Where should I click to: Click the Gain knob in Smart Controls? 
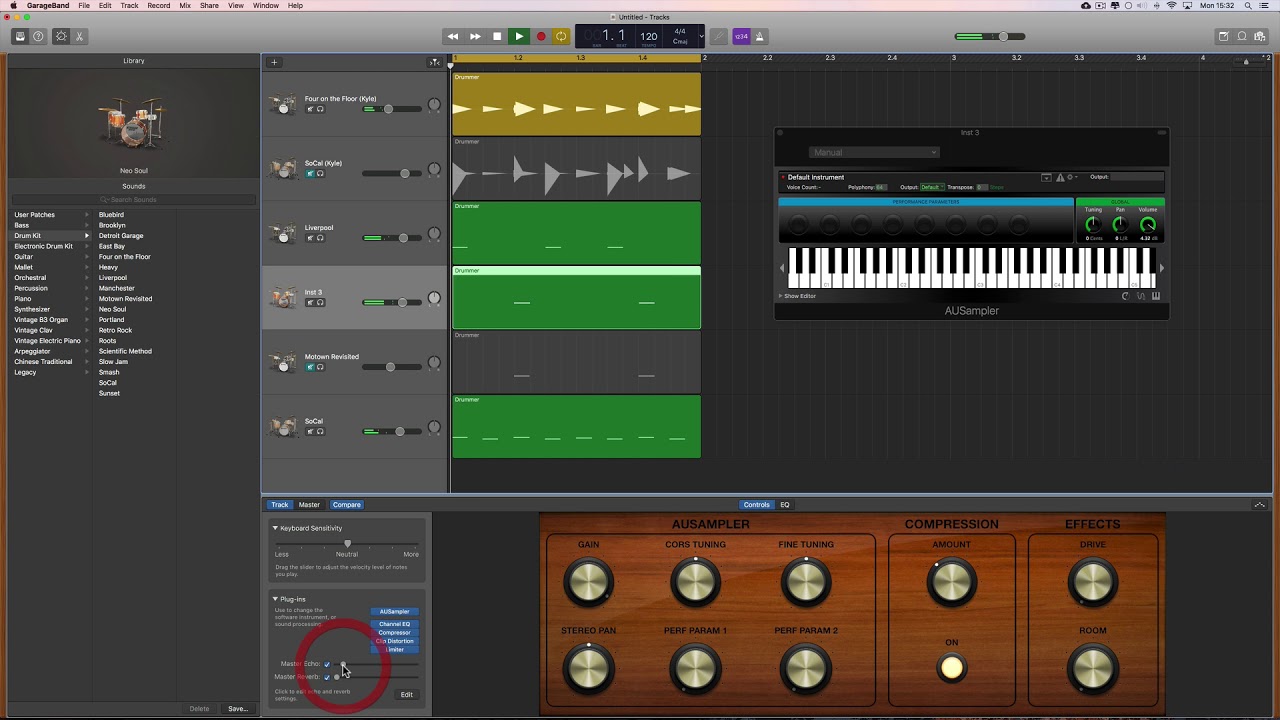[589, 583]
